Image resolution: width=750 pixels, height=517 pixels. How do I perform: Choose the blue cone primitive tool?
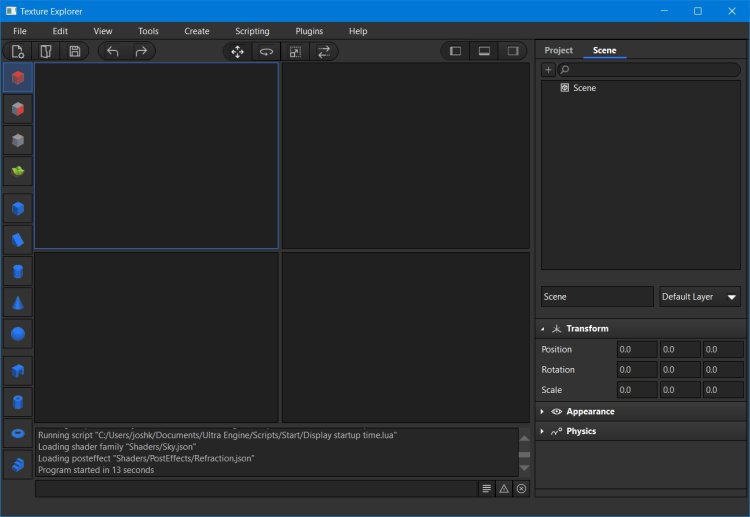click(18, 303)
